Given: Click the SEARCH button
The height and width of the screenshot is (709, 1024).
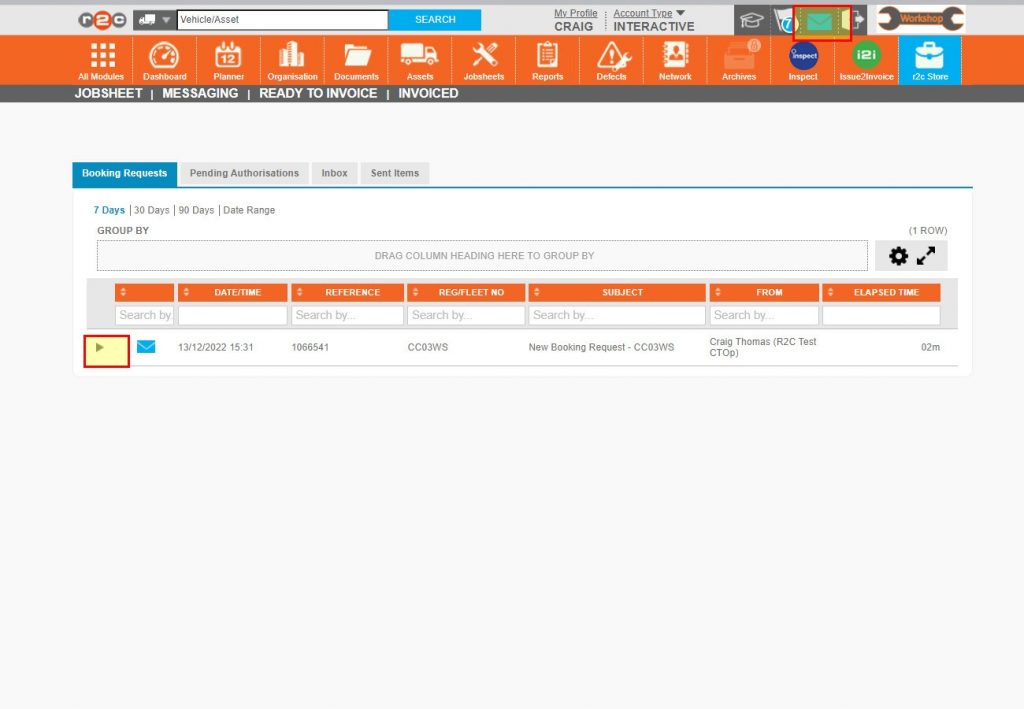Looking at the screenshot, I should [x=434, y=19].
